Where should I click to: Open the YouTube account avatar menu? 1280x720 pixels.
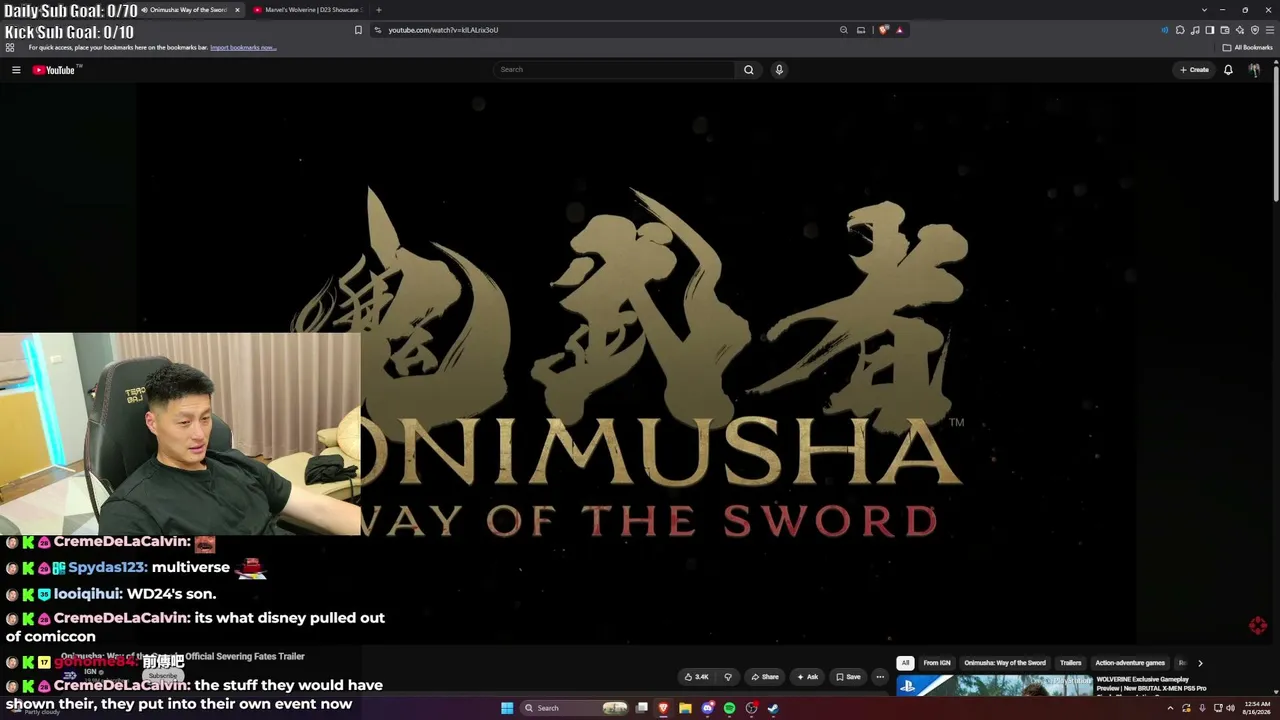(1254, 70)
